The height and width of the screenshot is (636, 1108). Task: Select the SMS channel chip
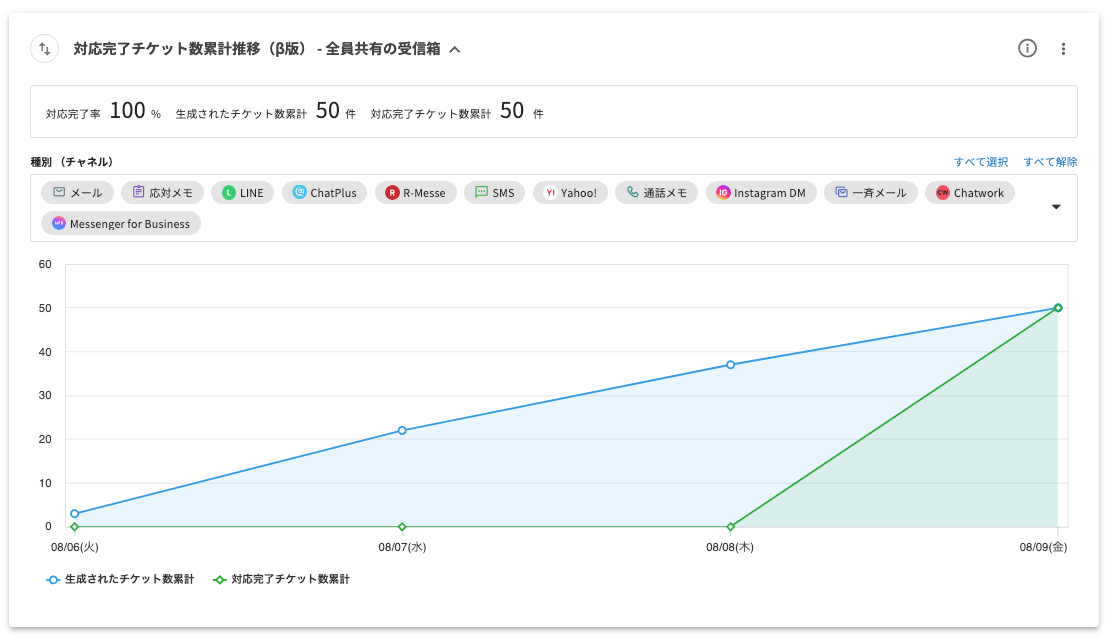coord(494,193)
